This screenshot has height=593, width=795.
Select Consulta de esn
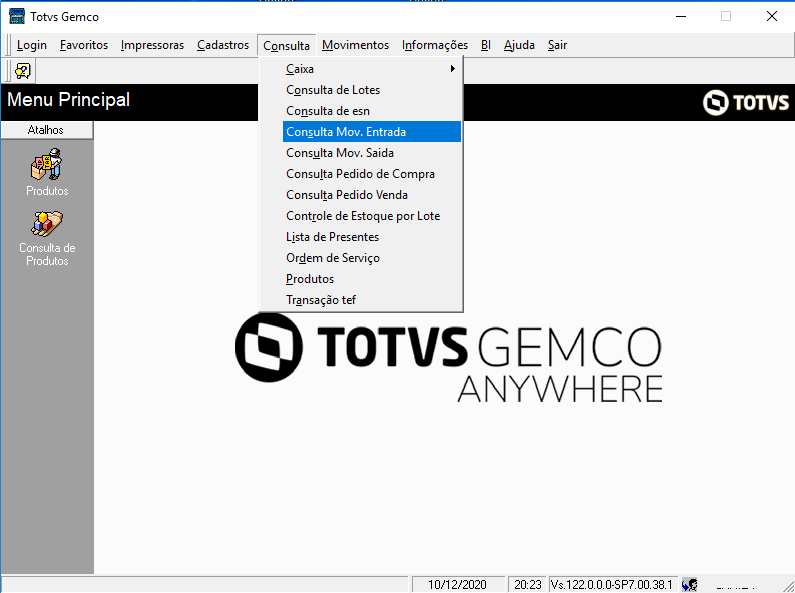[372, 111]
